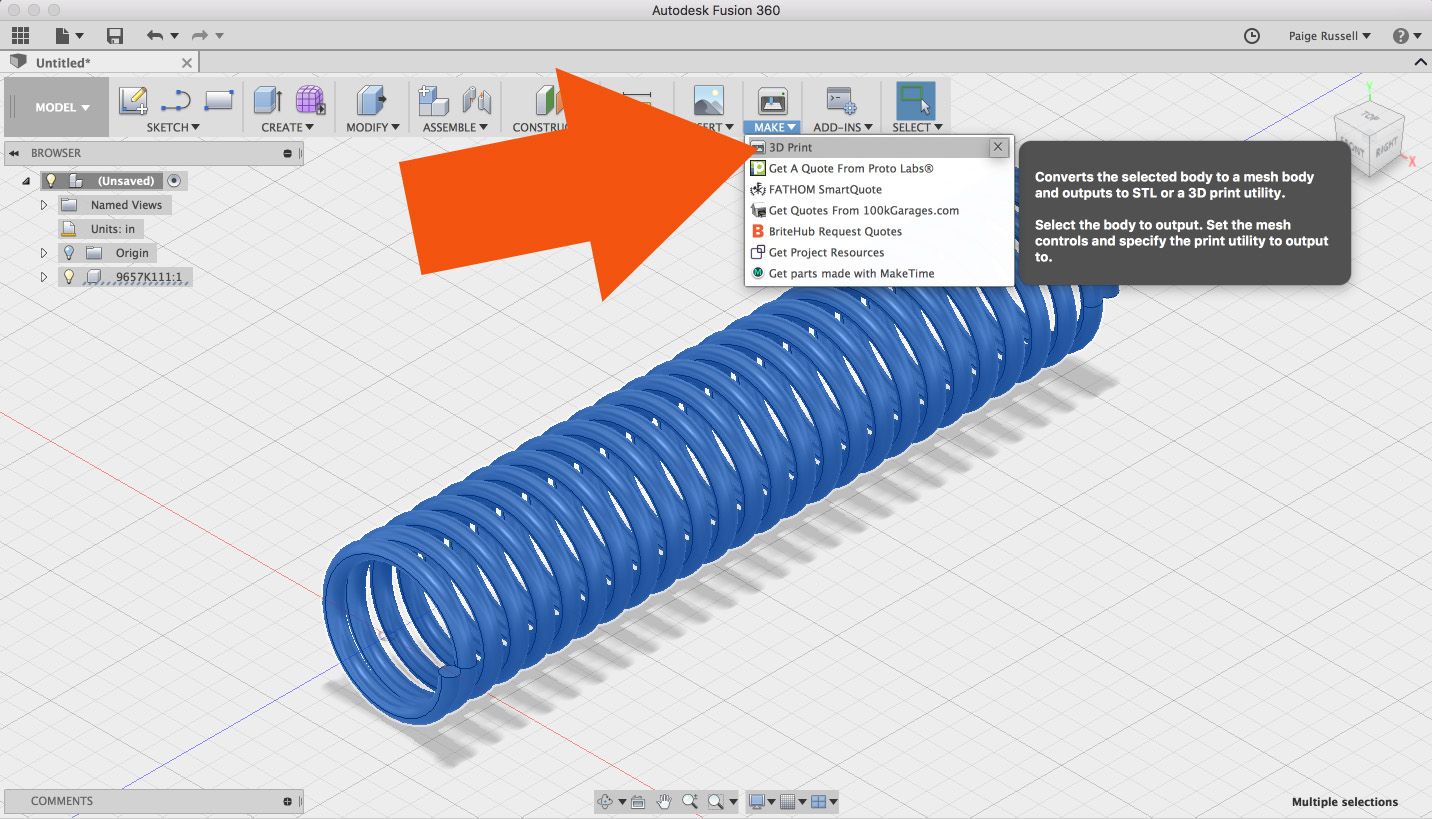The image size is (1433, 819).
Task: Click the Scripts and Add-Ins icon
Action: tap(839, 101)
